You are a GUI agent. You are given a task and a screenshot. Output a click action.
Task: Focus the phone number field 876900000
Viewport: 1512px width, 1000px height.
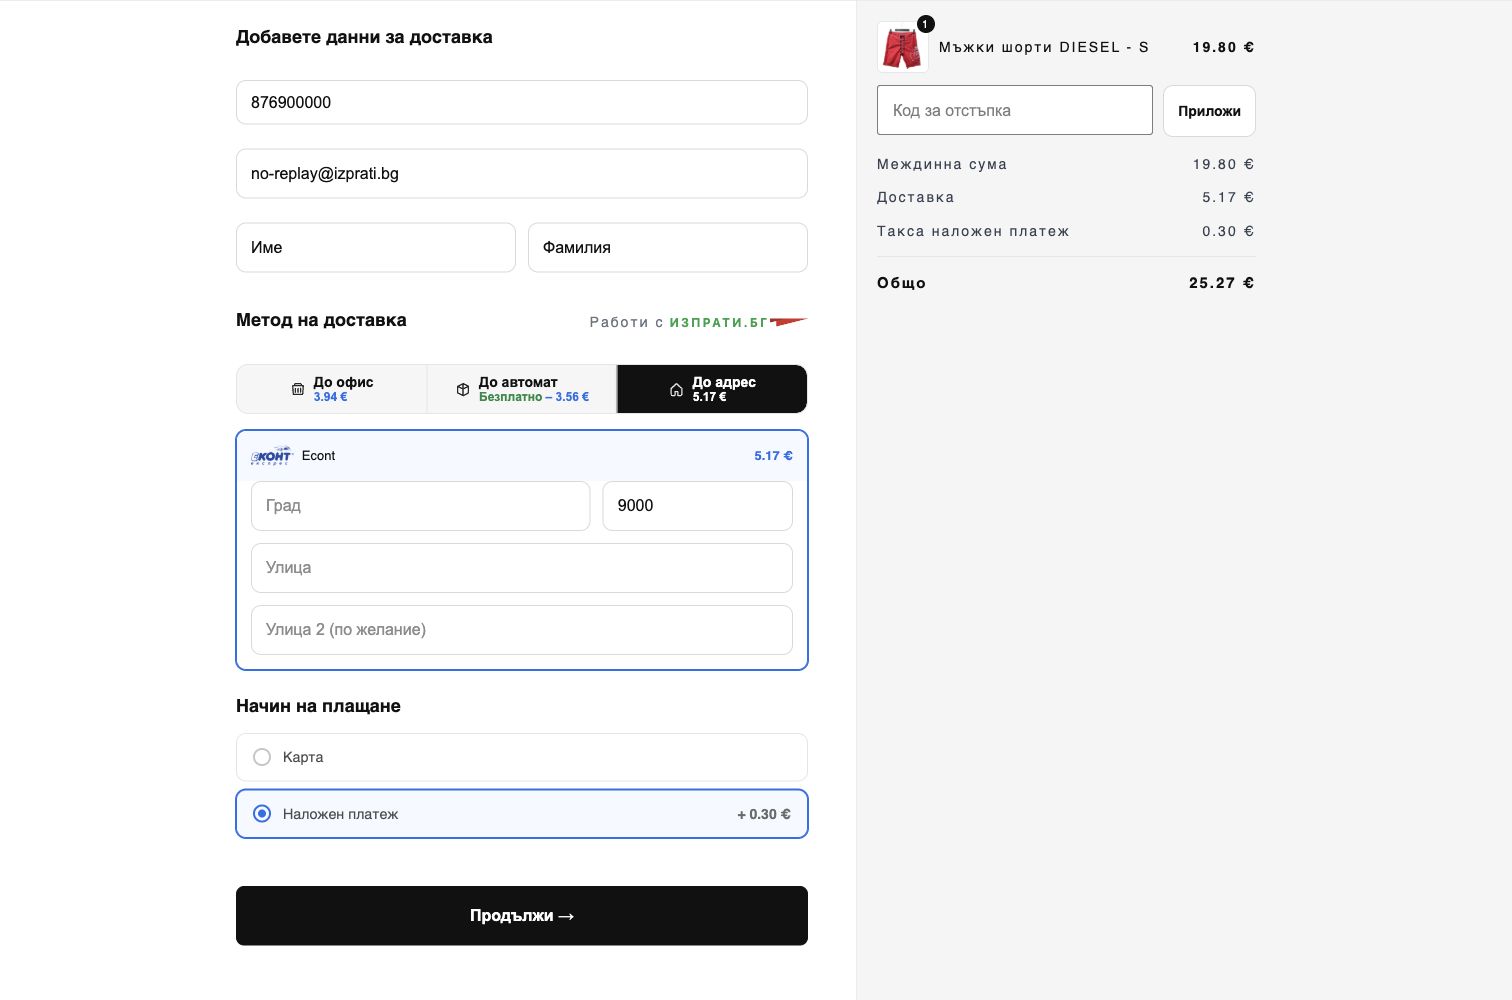(x=522, y=102)
